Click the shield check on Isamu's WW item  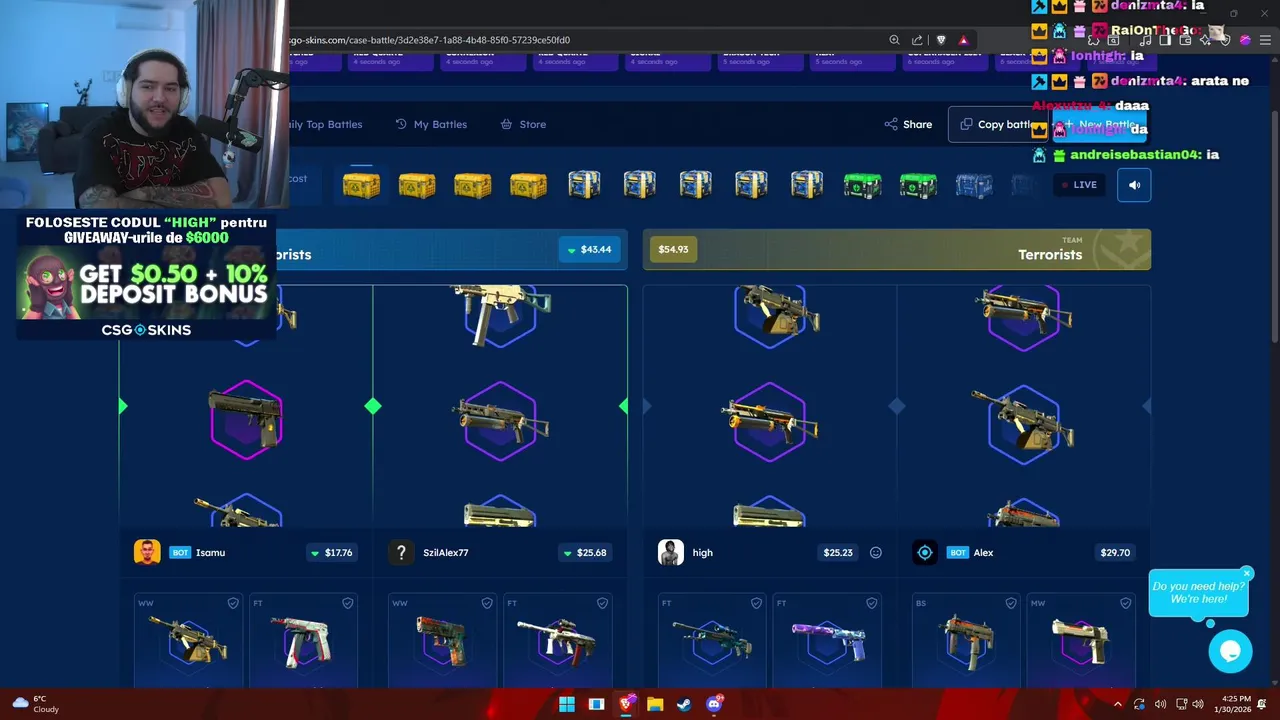[x=233, y=603]
